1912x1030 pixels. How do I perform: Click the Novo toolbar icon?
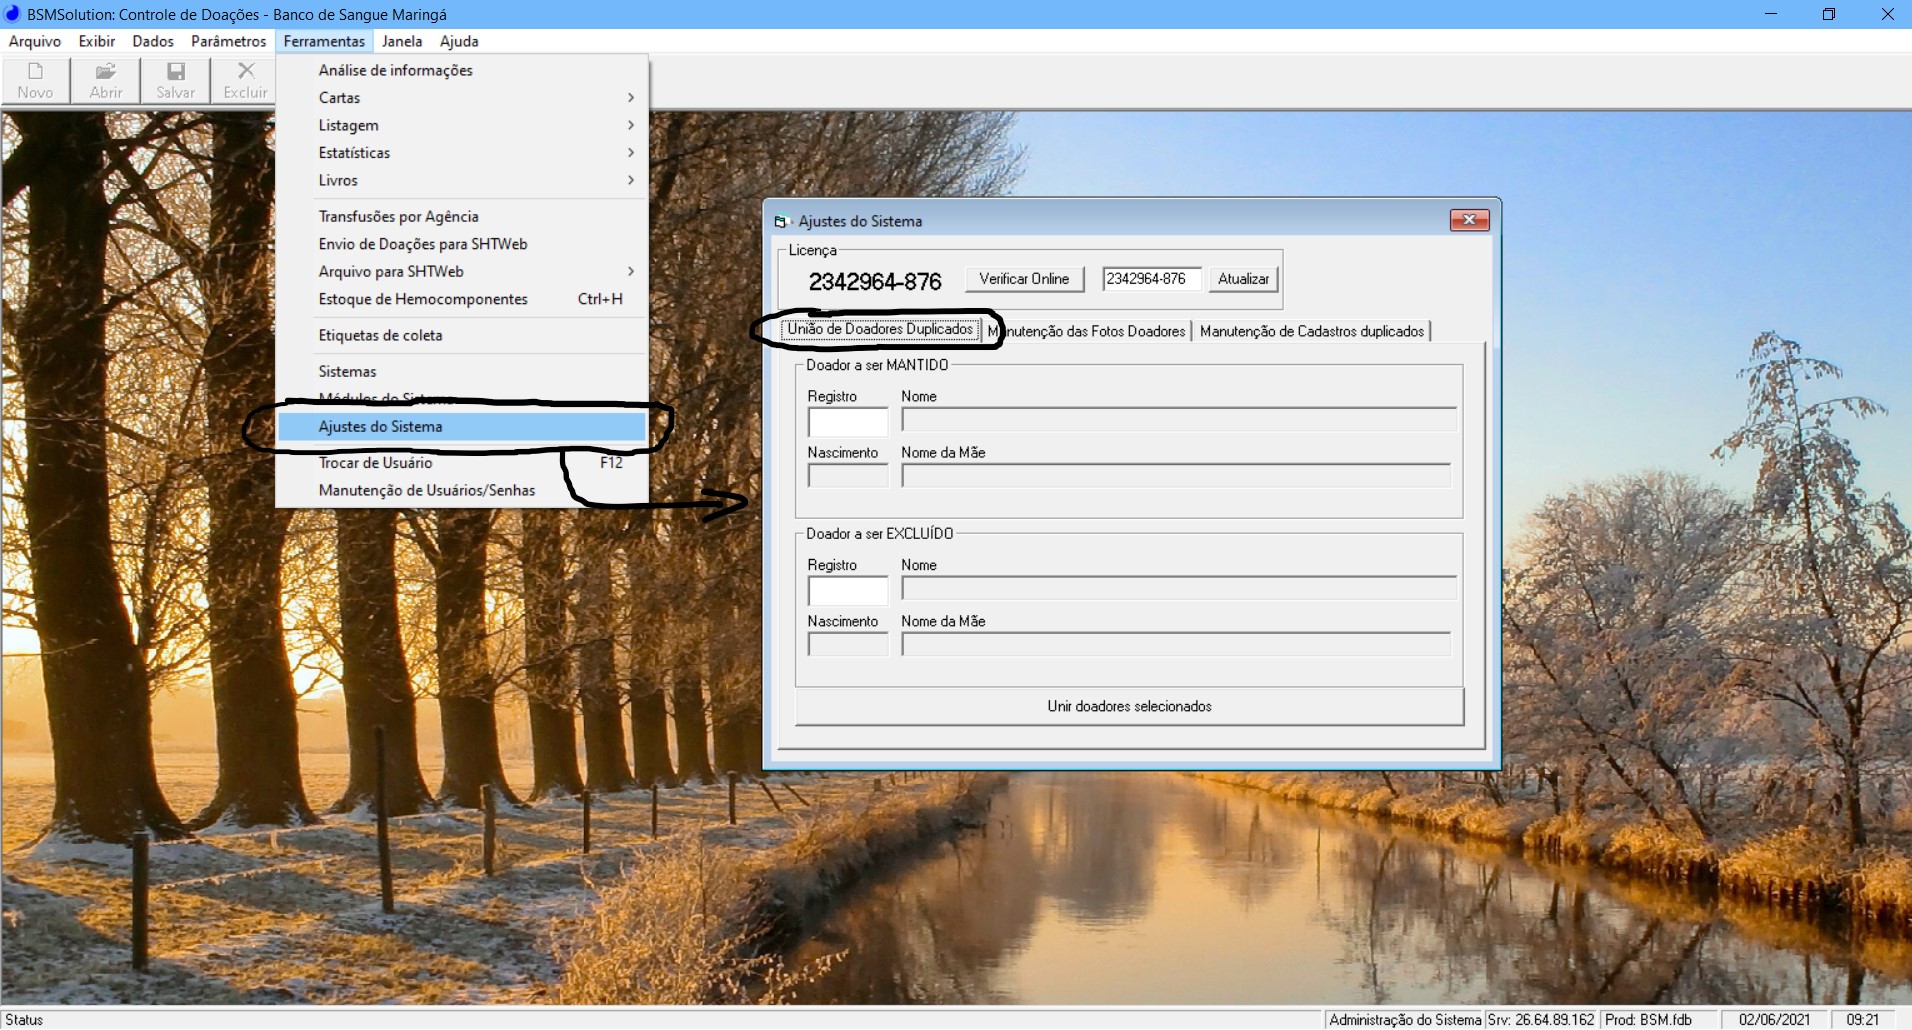pyautogui.click(x=35, y=72)
